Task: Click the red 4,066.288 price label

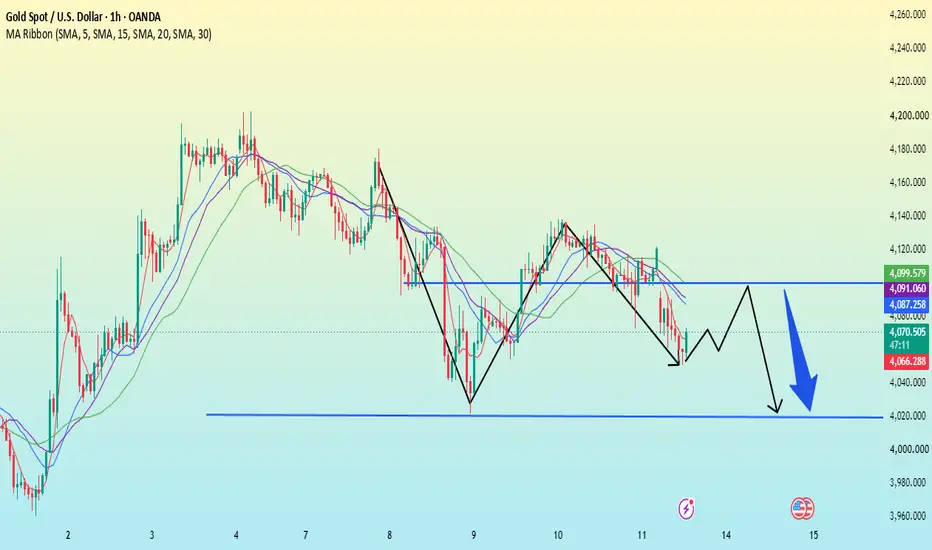Action: pyautogui.click(x=907, y=362)
